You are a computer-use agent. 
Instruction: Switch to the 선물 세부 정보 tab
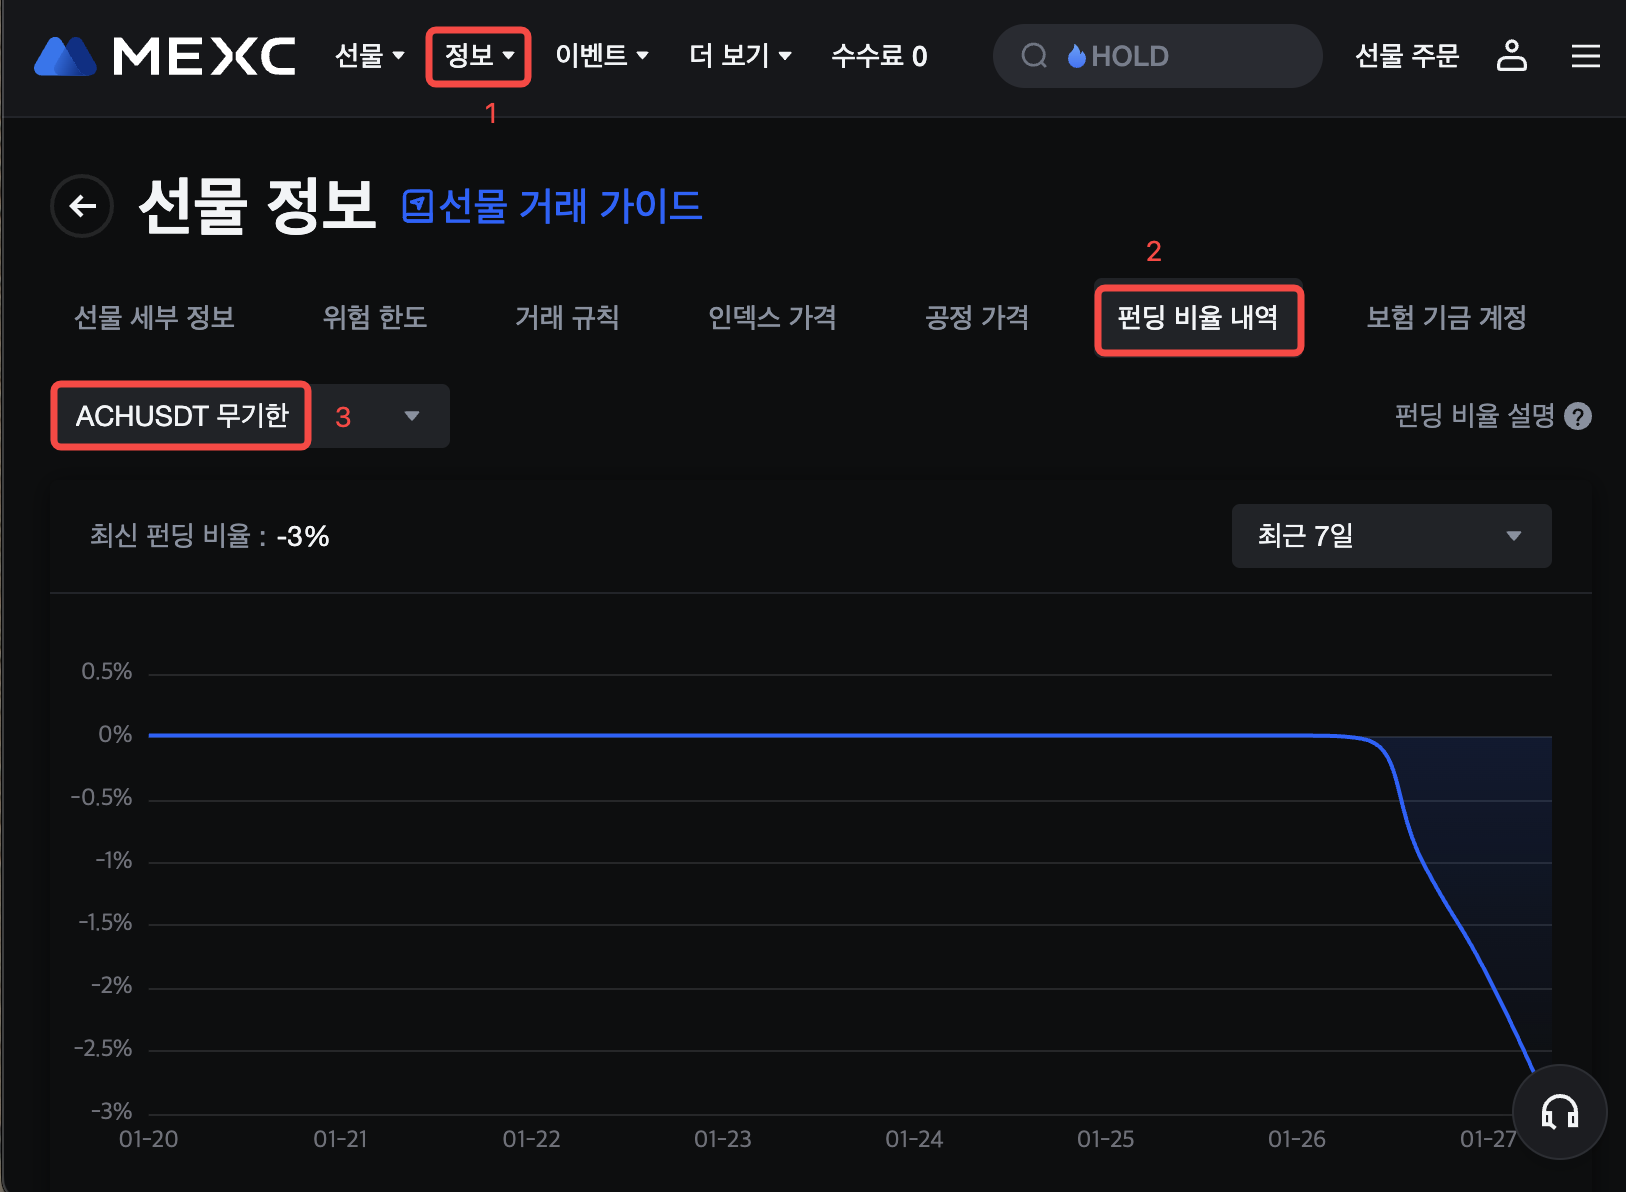(x=154, y=318)
